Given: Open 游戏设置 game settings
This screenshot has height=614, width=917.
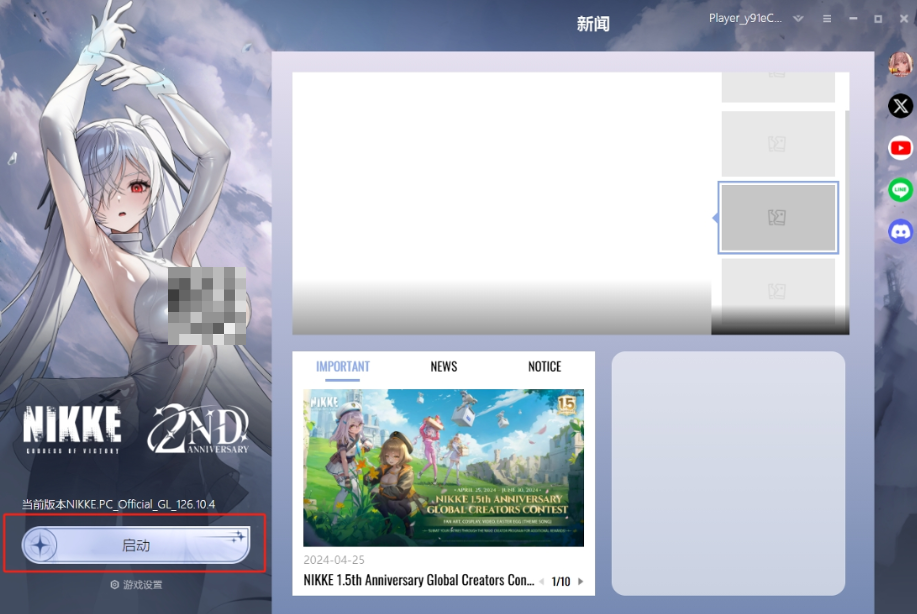Looking at the screenshot, I should point(136,585).
